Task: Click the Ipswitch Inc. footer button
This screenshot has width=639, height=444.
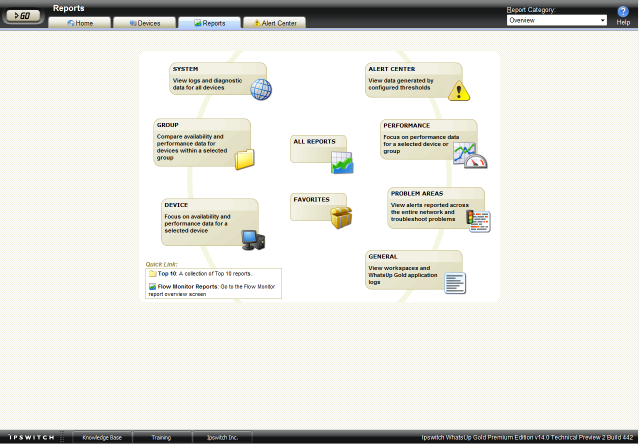Action: 222,437
